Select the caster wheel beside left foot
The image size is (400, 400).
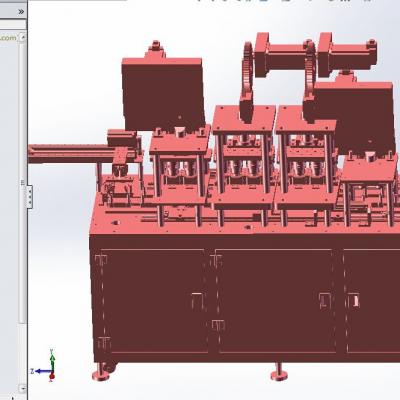112,367
